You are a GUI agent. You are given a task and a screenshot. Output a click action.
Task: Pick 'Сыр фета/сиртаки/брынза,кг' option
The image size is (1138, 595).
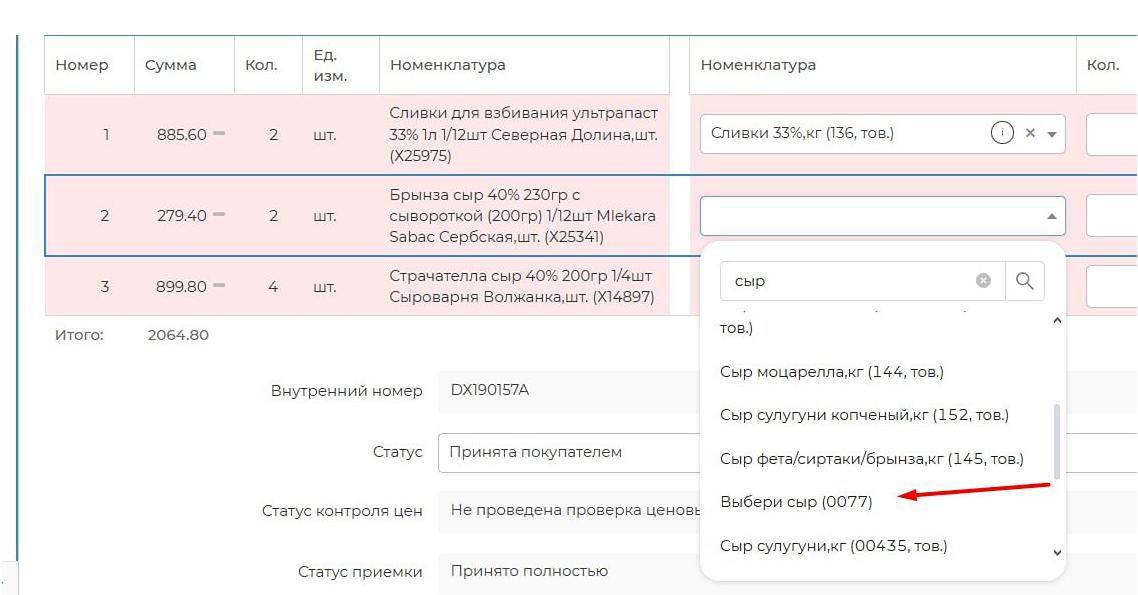tap(871, 459)
